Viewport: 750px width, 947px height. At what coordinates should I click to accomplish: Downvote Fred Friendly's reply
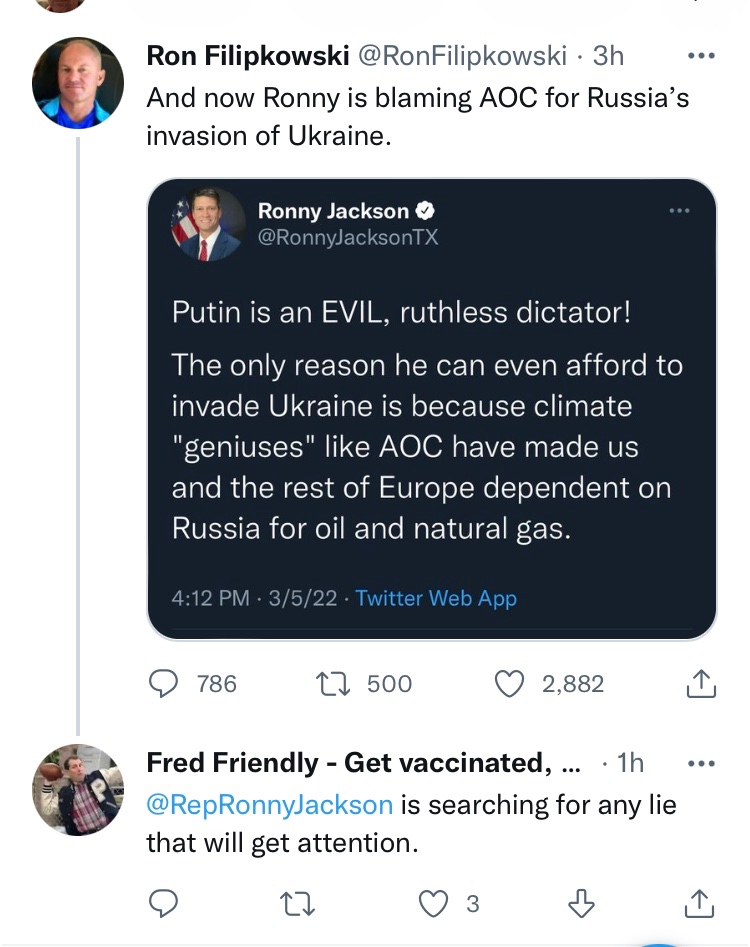pyautogui.click(x=581, y=903)
